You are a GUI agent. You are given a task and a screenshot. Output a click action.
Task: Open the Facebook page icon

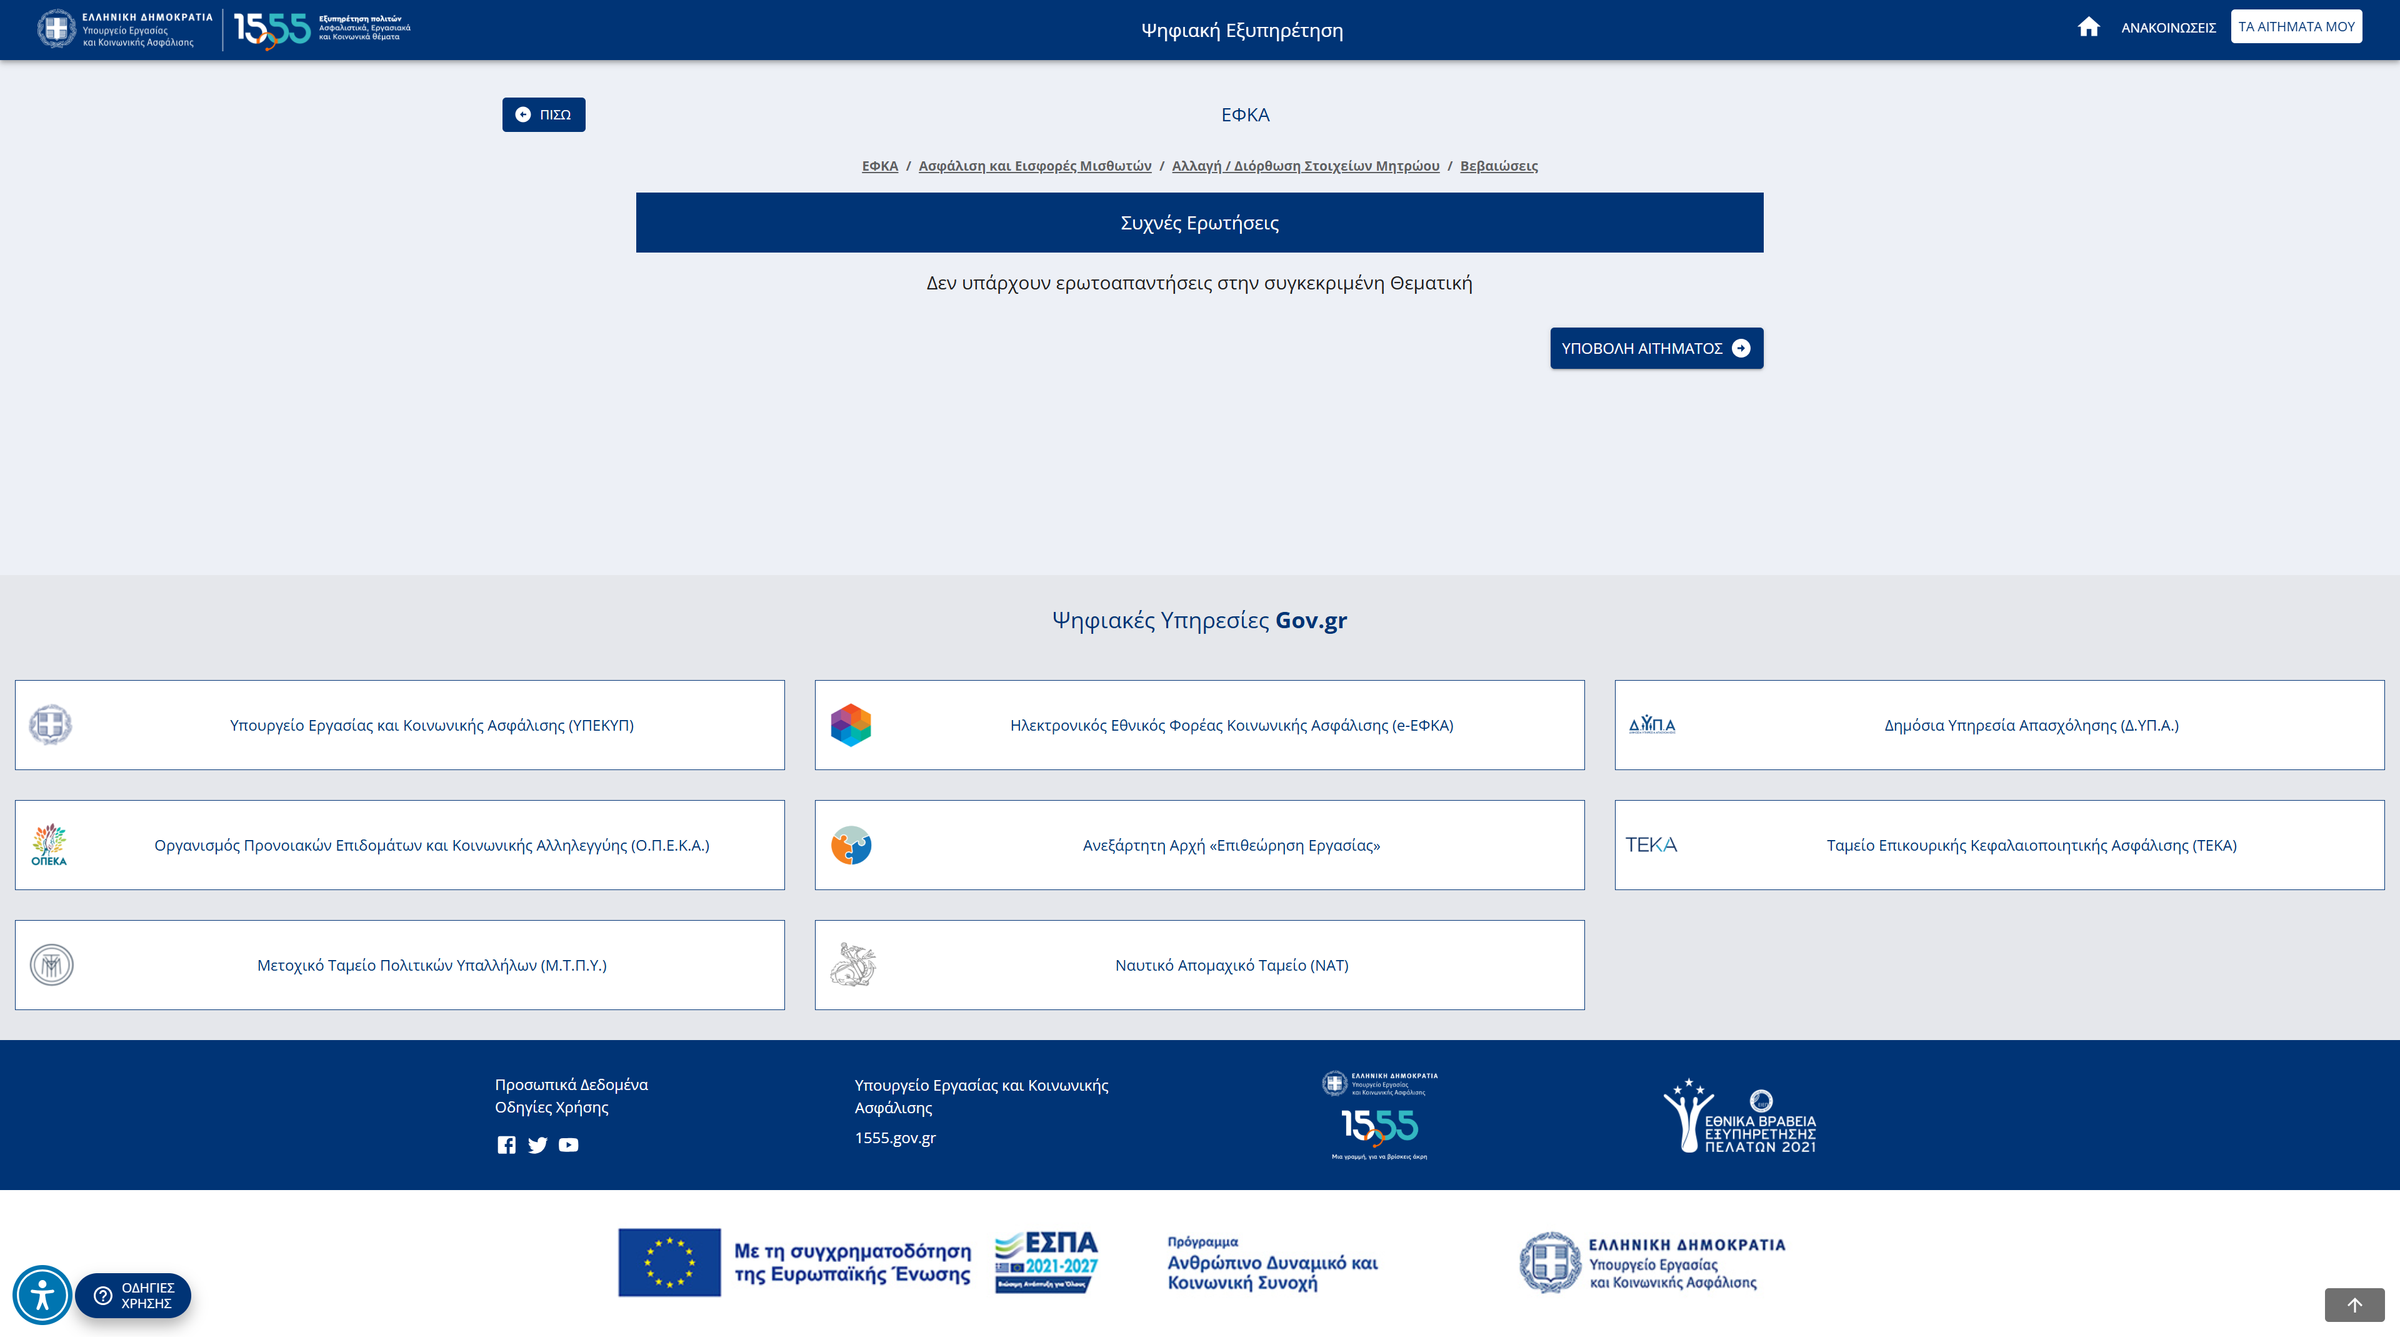(507, 1145)
